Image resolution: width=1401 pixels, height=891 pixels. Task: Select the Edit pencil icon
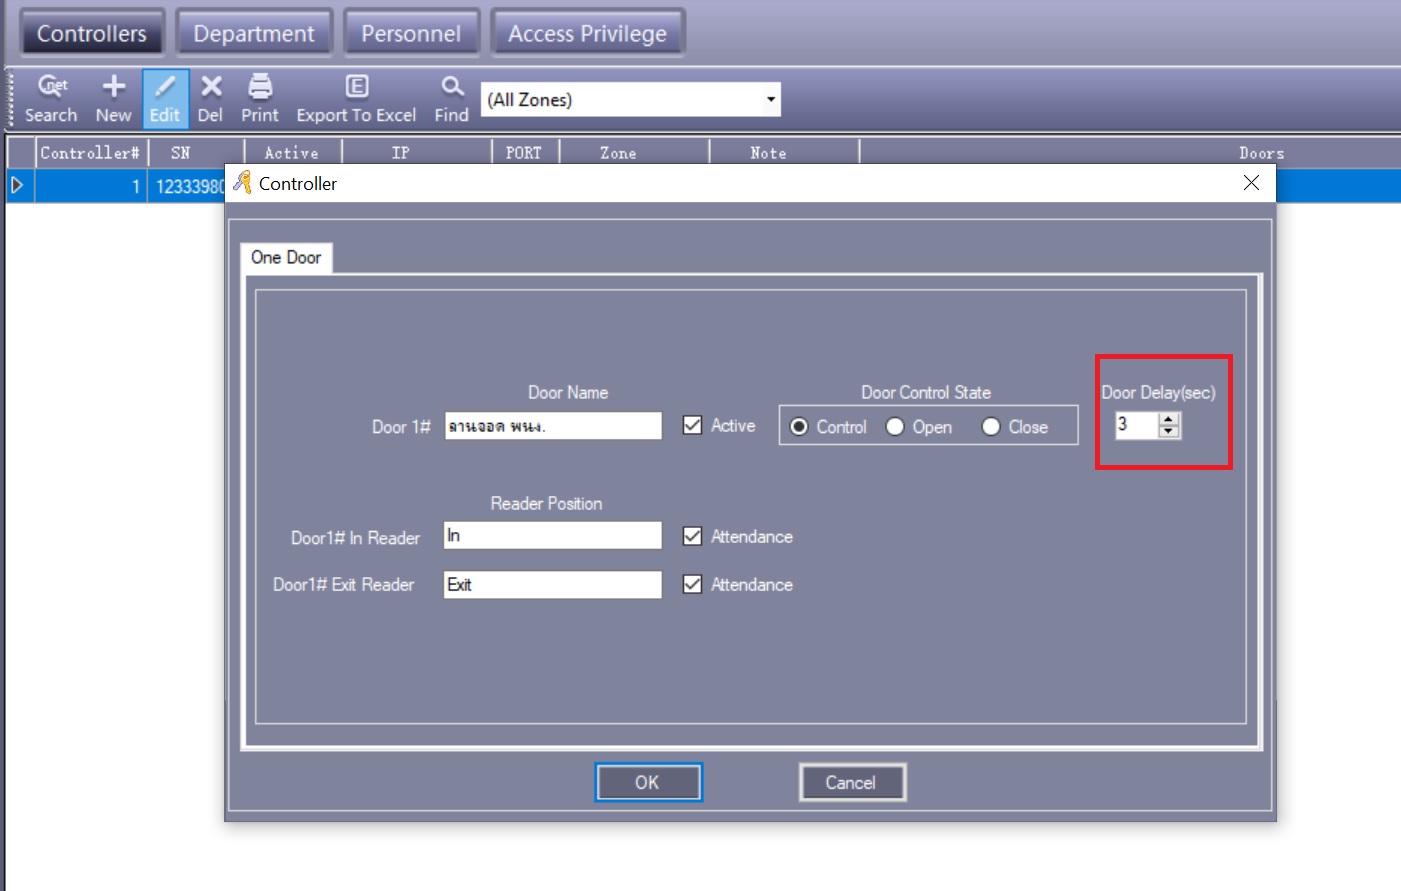[165, 87]
